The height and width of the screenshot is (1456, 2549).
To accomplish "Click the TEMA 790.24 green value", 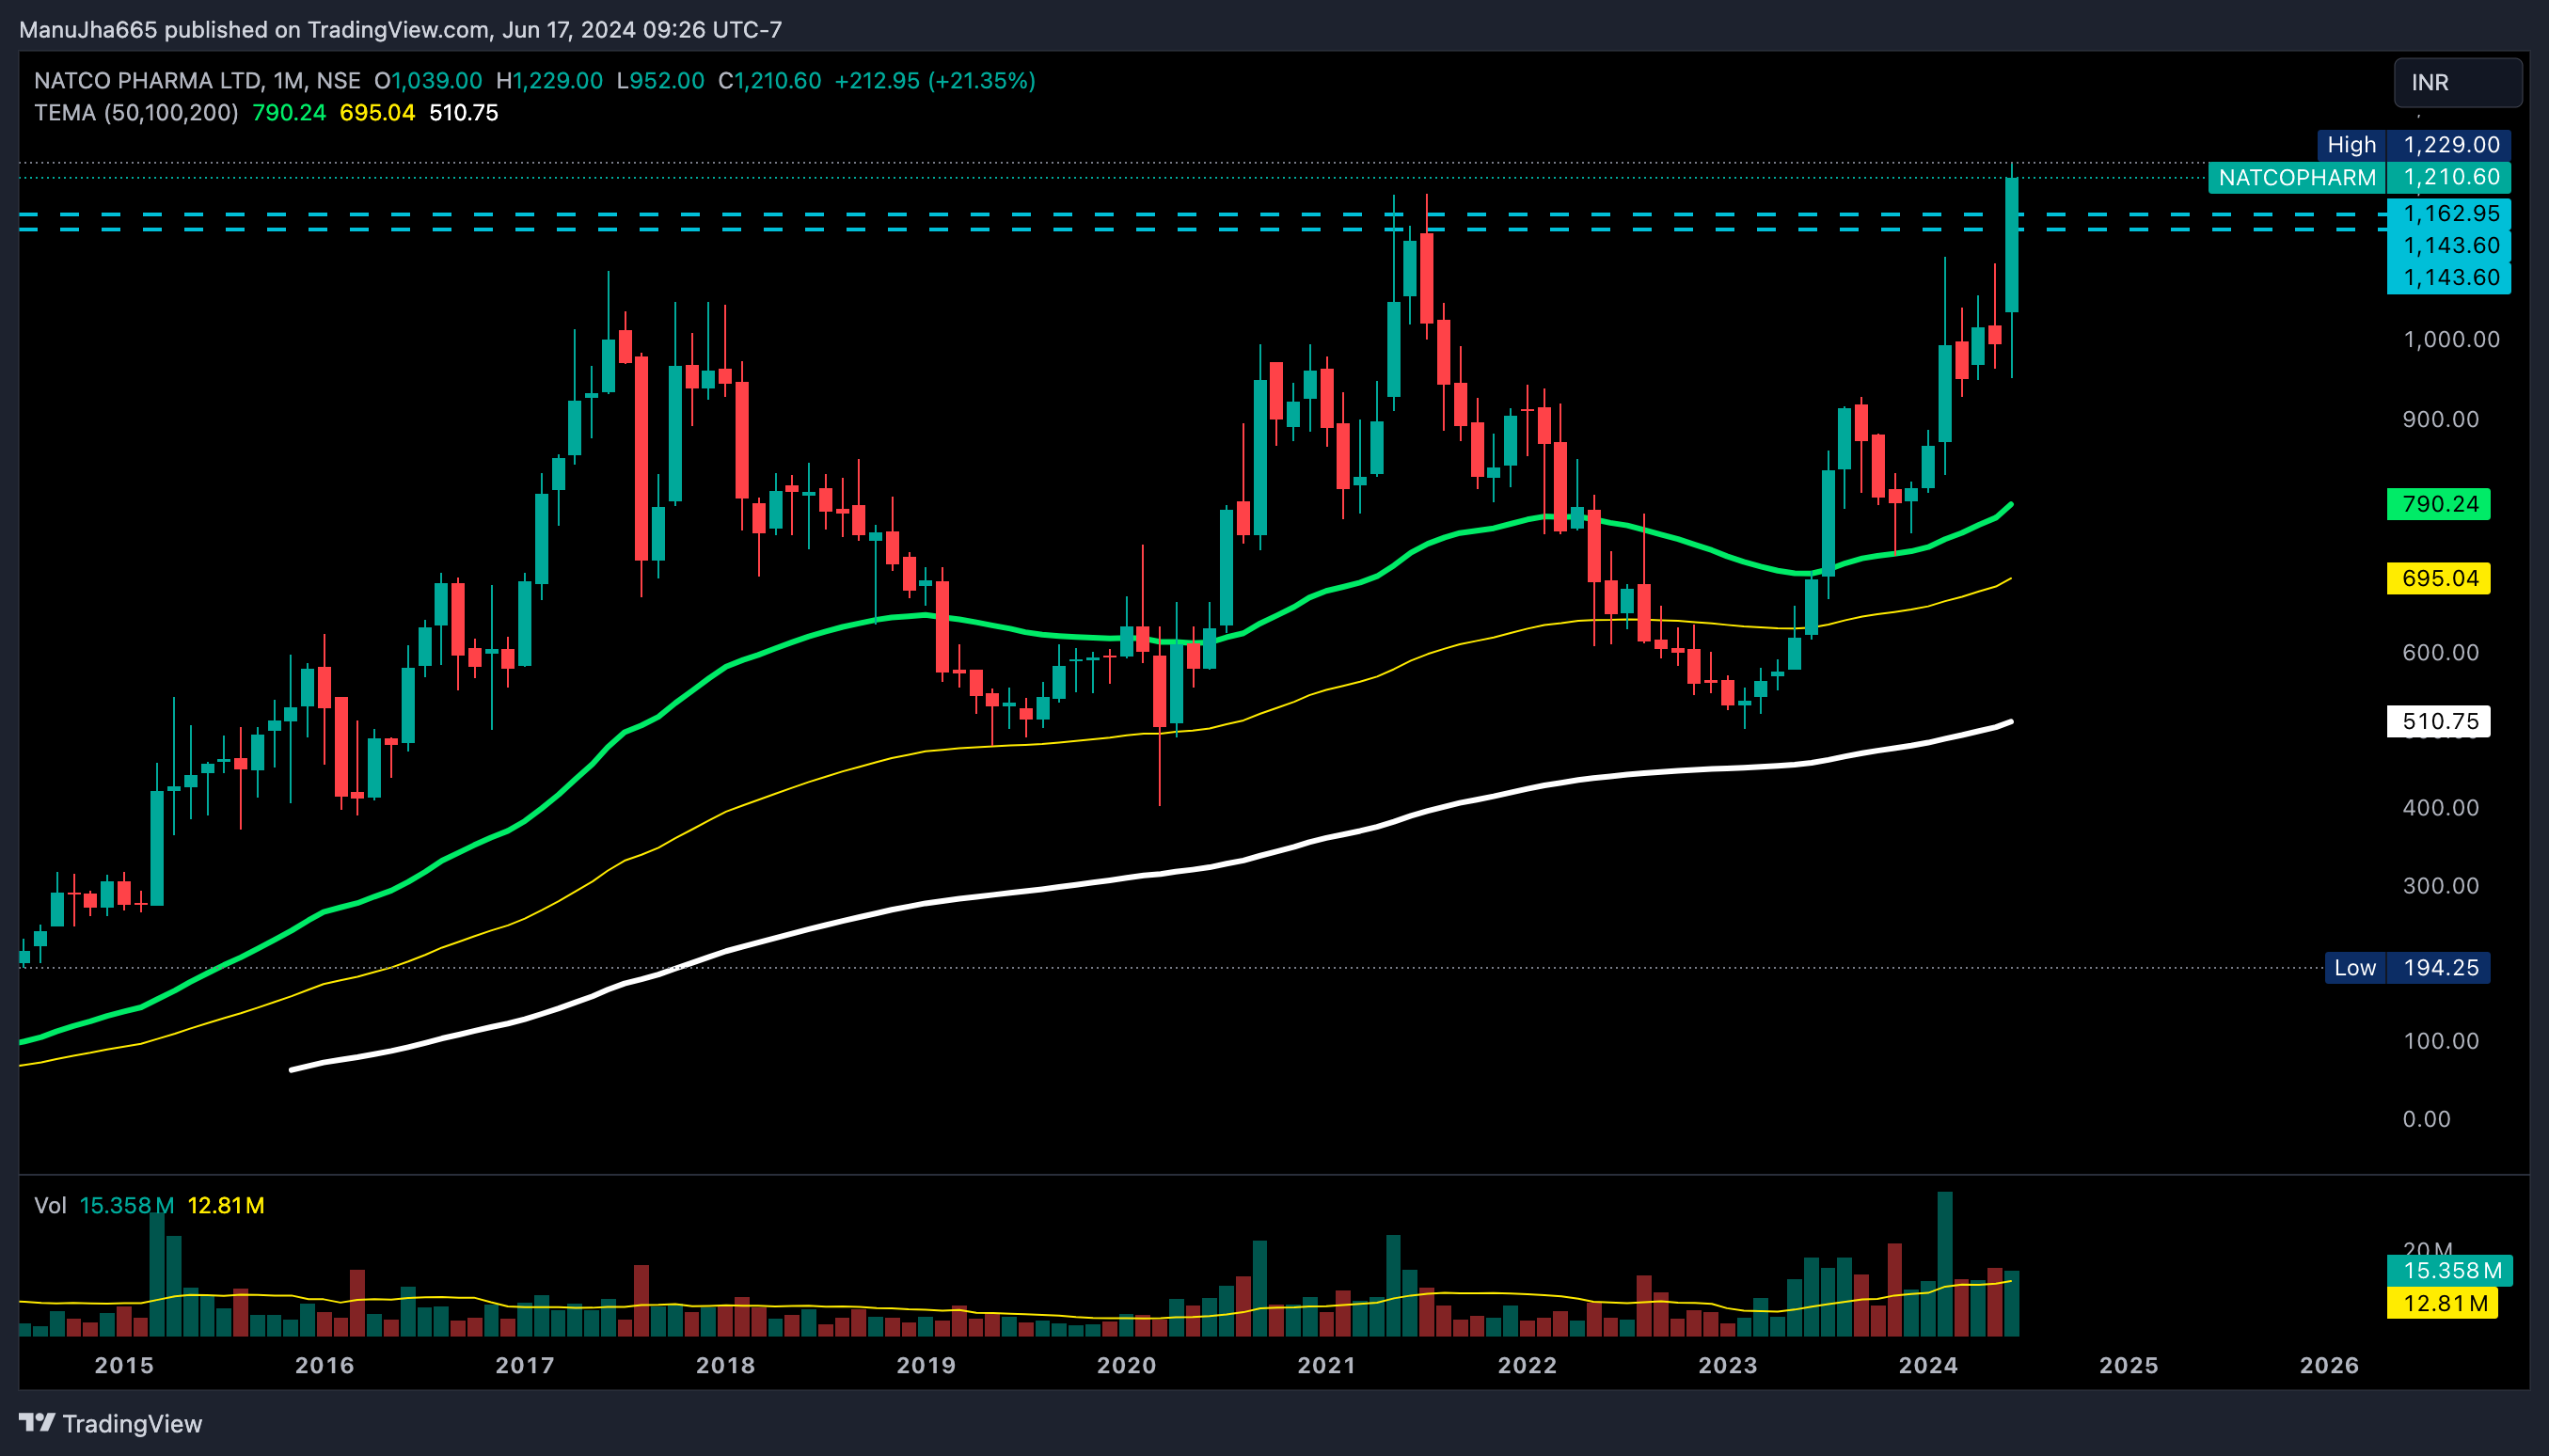I will point(289,113).
